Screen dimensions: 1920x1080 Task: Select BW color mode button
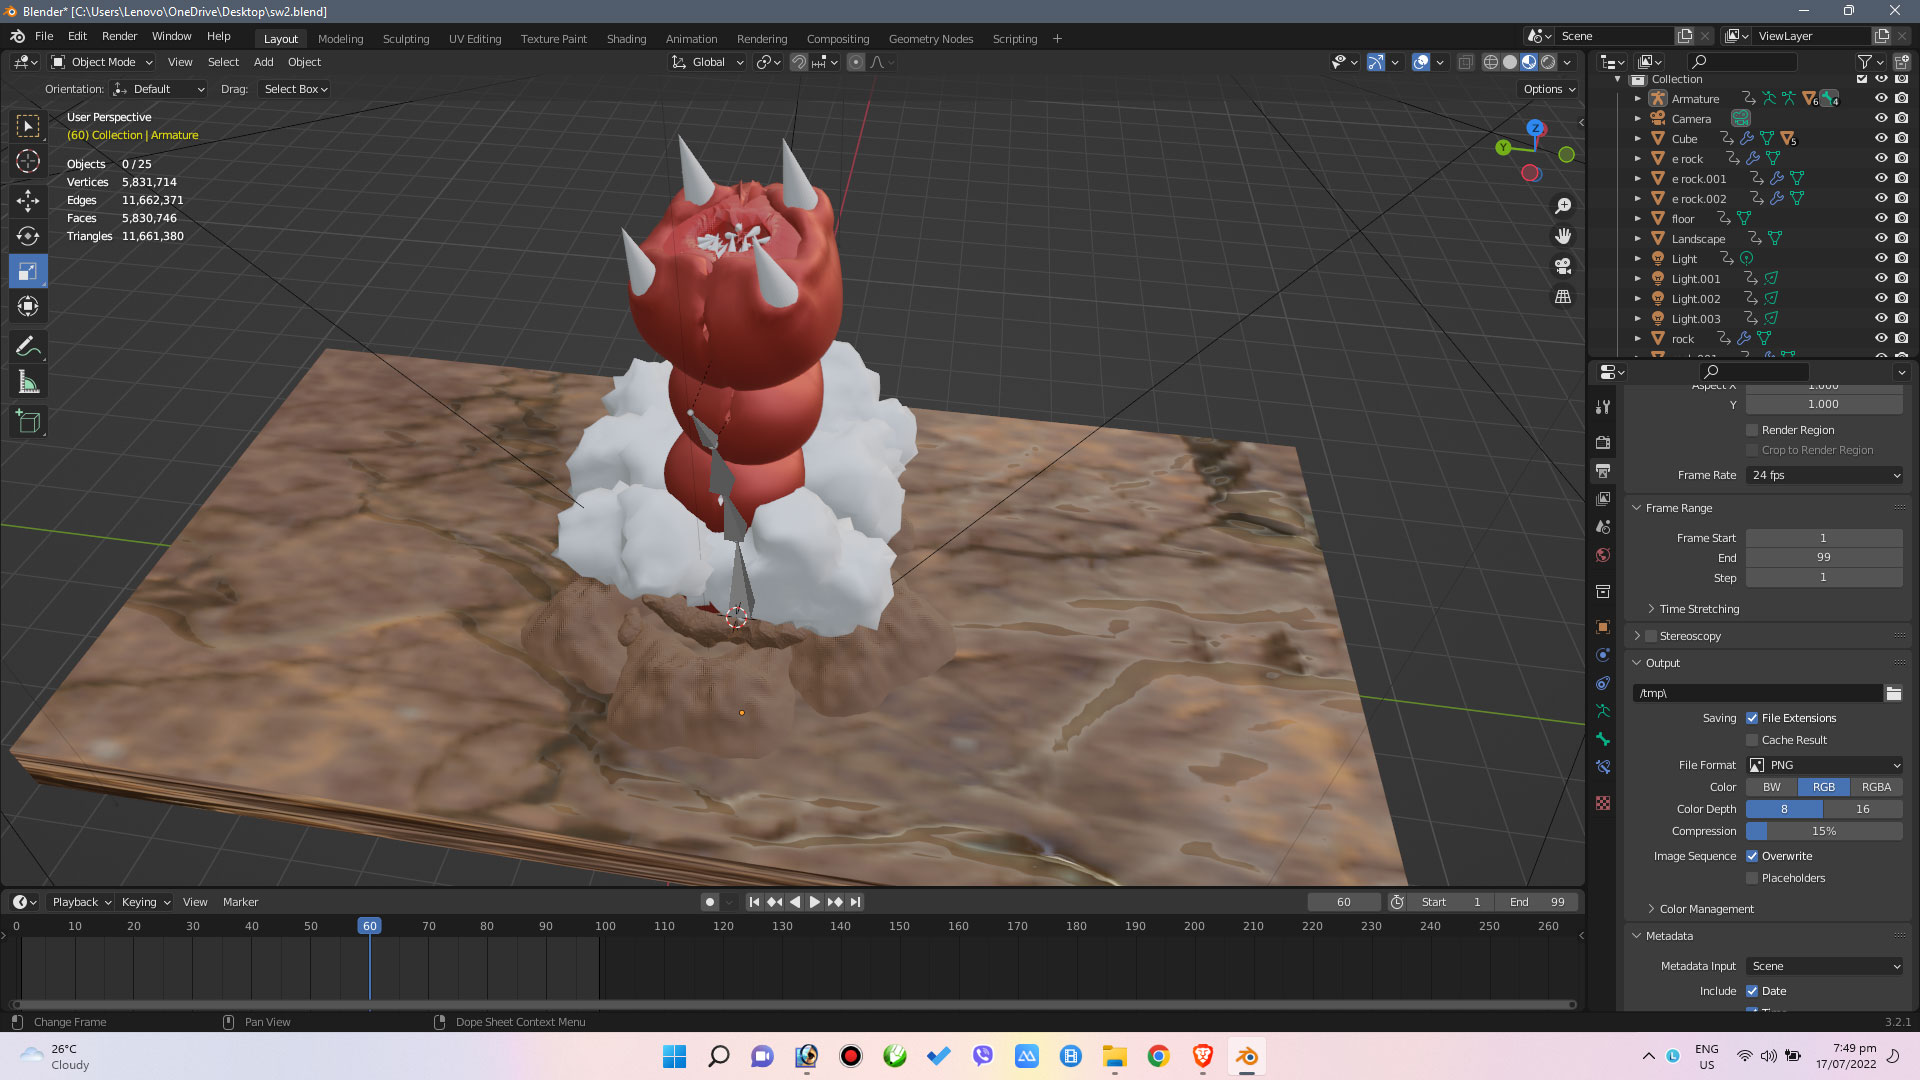(1771, 787)
